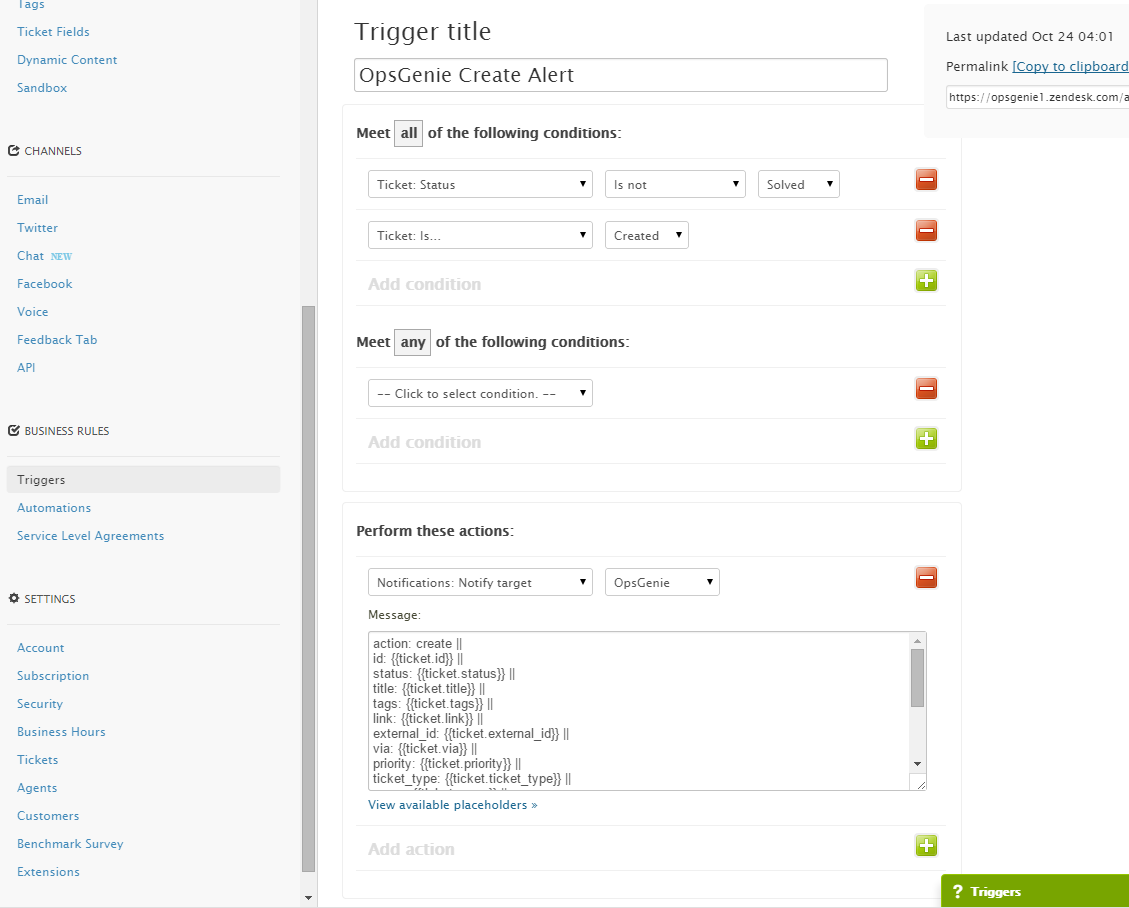Toggle the "any" conditions matcher
1129x908 pixels.
pyautogui.click(x=412, y=342)
